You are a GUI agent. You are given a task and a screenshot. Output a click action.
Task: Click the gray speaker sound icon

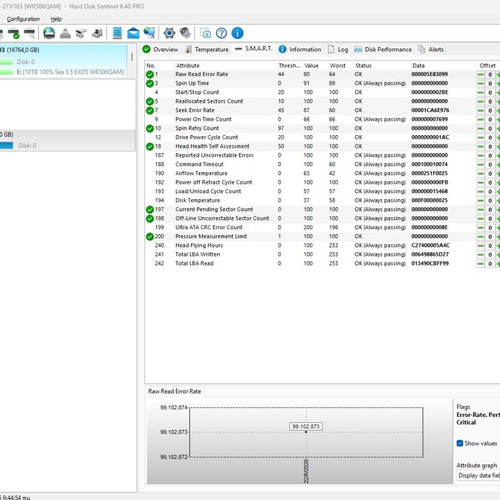click(x=185, y=33)
